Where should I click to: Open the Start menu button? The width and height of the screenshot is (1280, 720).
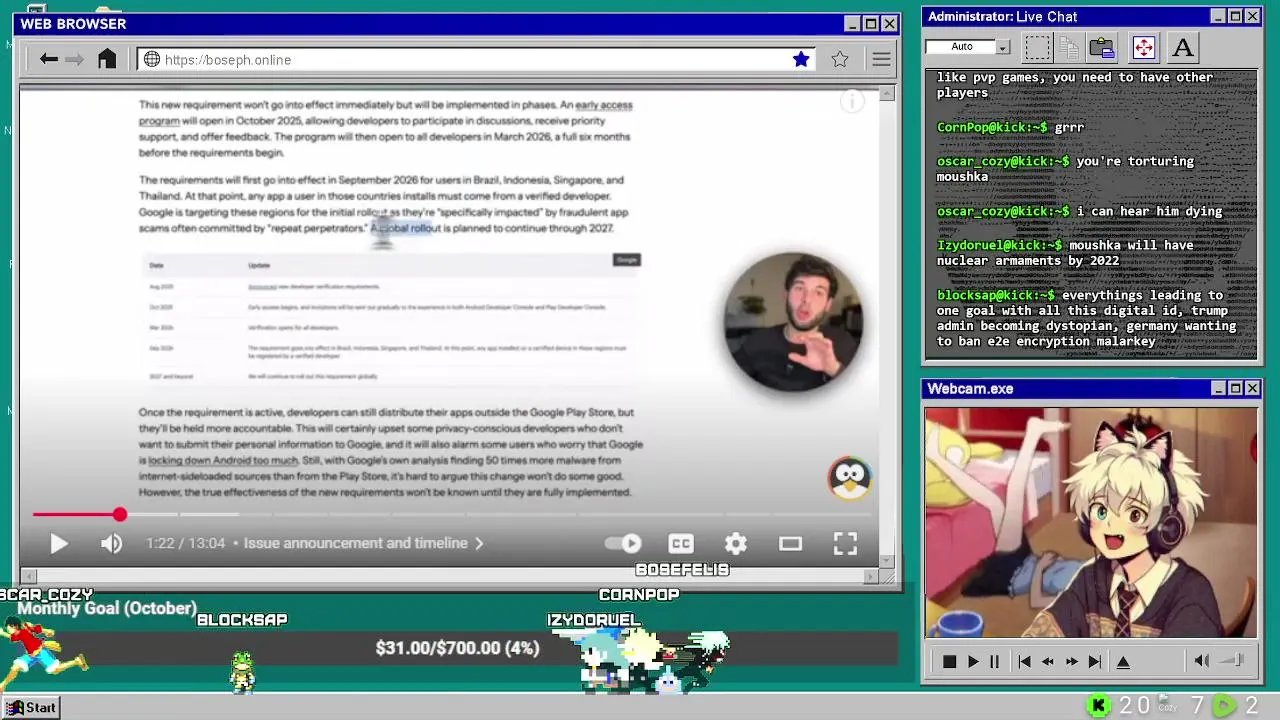tap(31, 707)
